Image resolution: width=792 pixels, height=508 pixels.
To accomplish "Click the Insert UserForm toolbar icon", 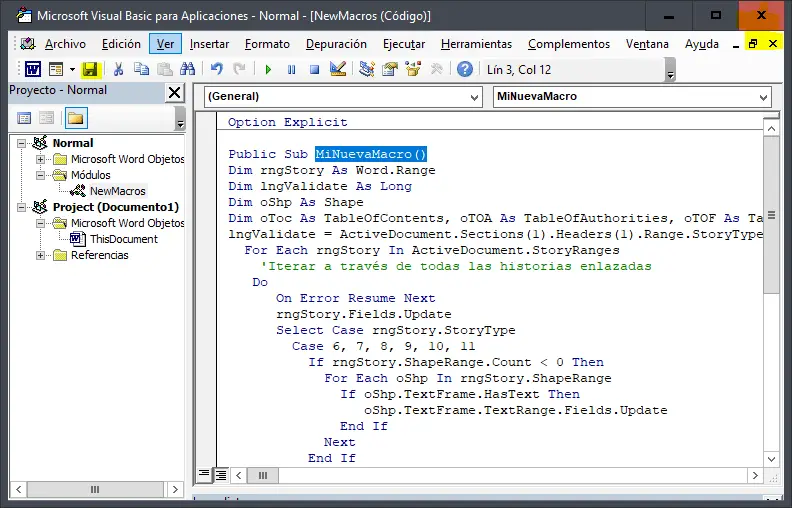I will [56, 69].
